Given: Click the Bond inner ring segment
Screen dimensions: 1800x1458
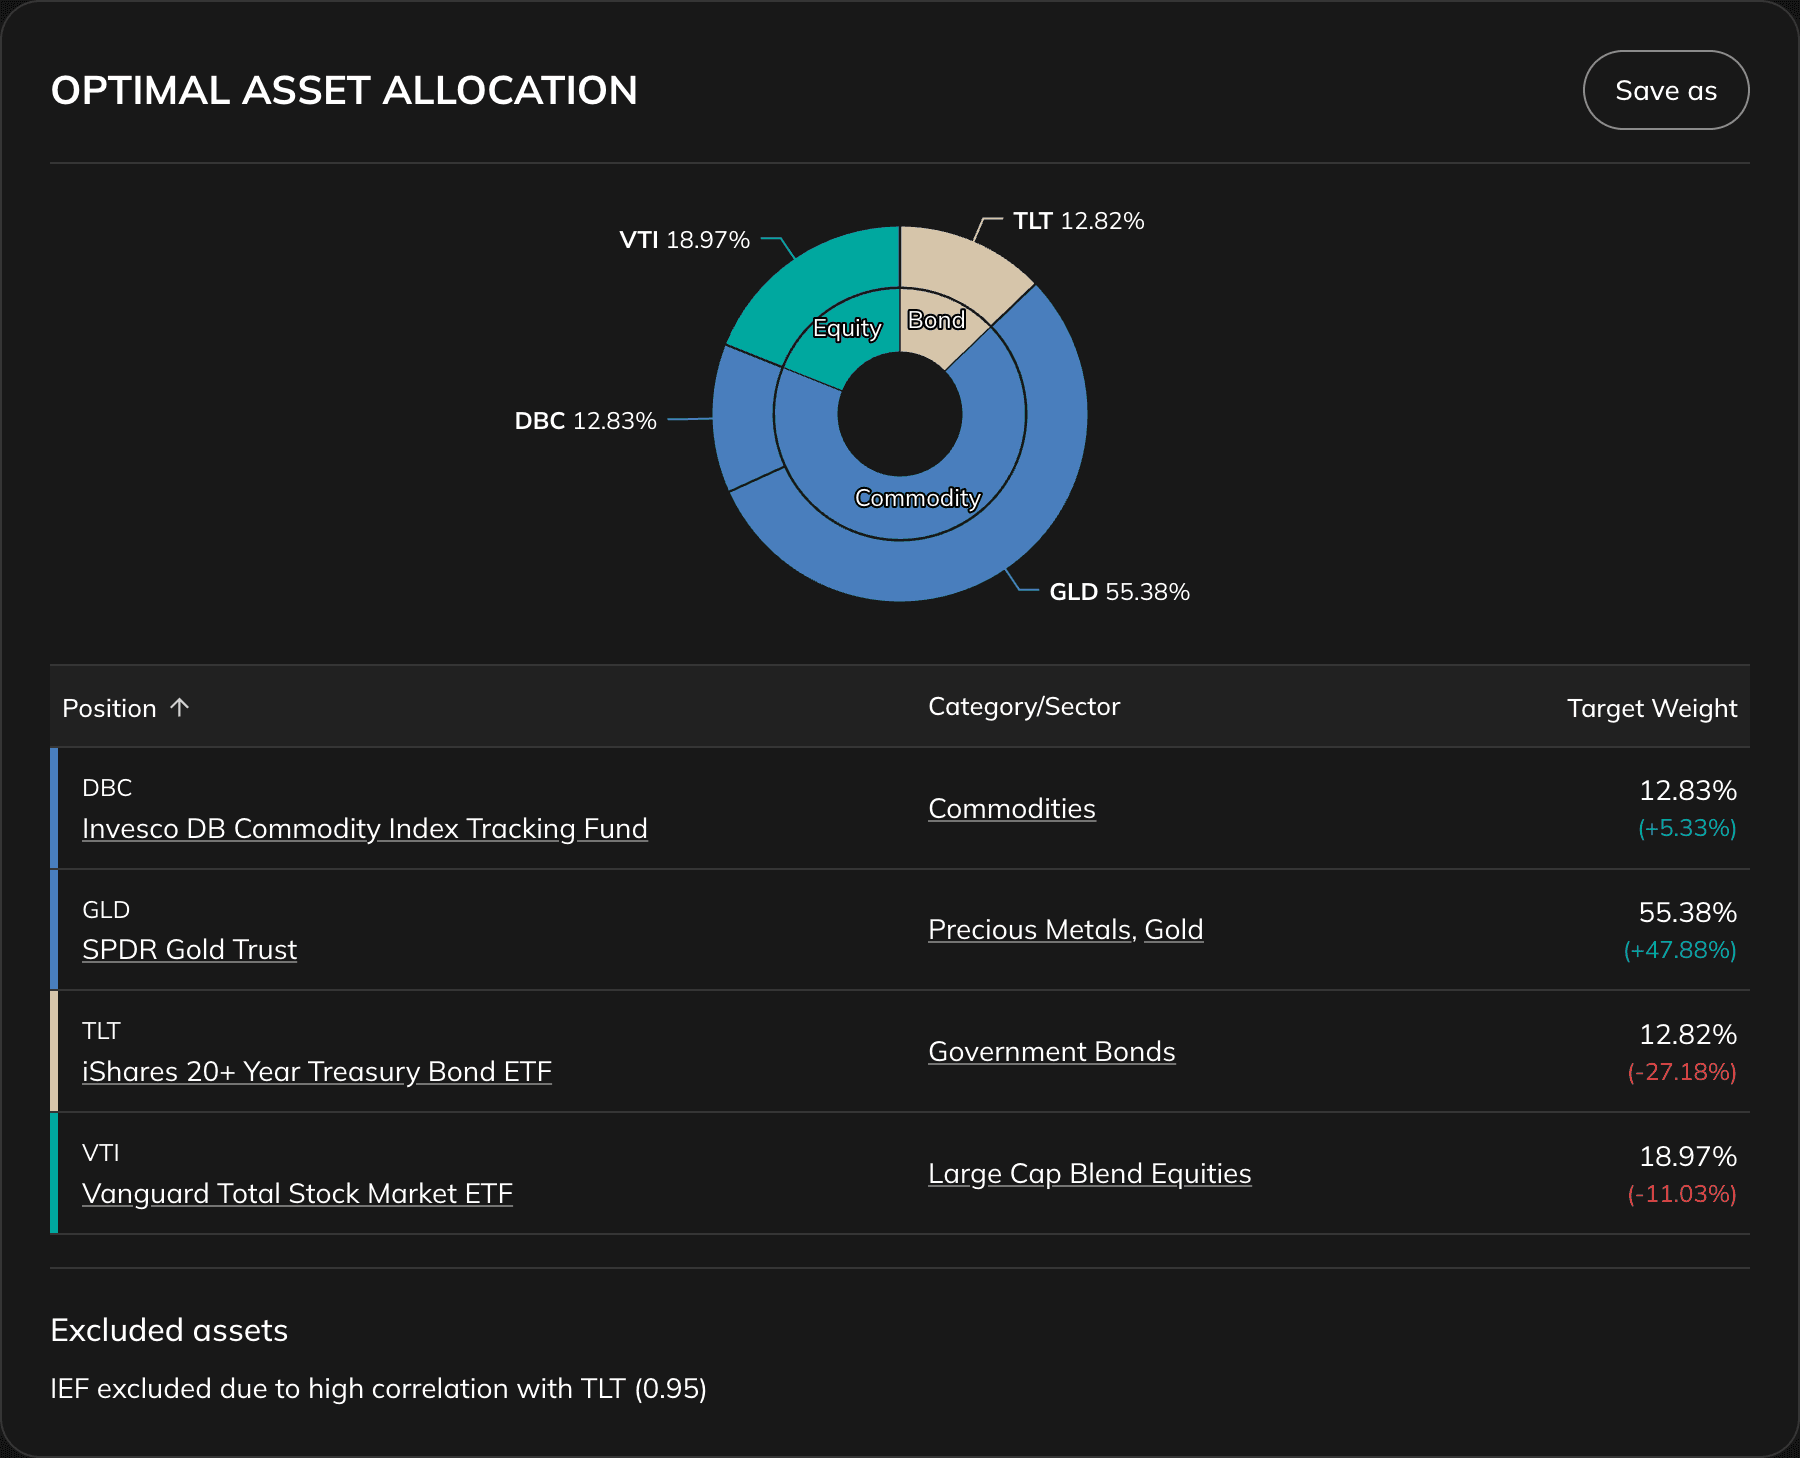Looking at the screenshot, I should click(x=938, y=320).
